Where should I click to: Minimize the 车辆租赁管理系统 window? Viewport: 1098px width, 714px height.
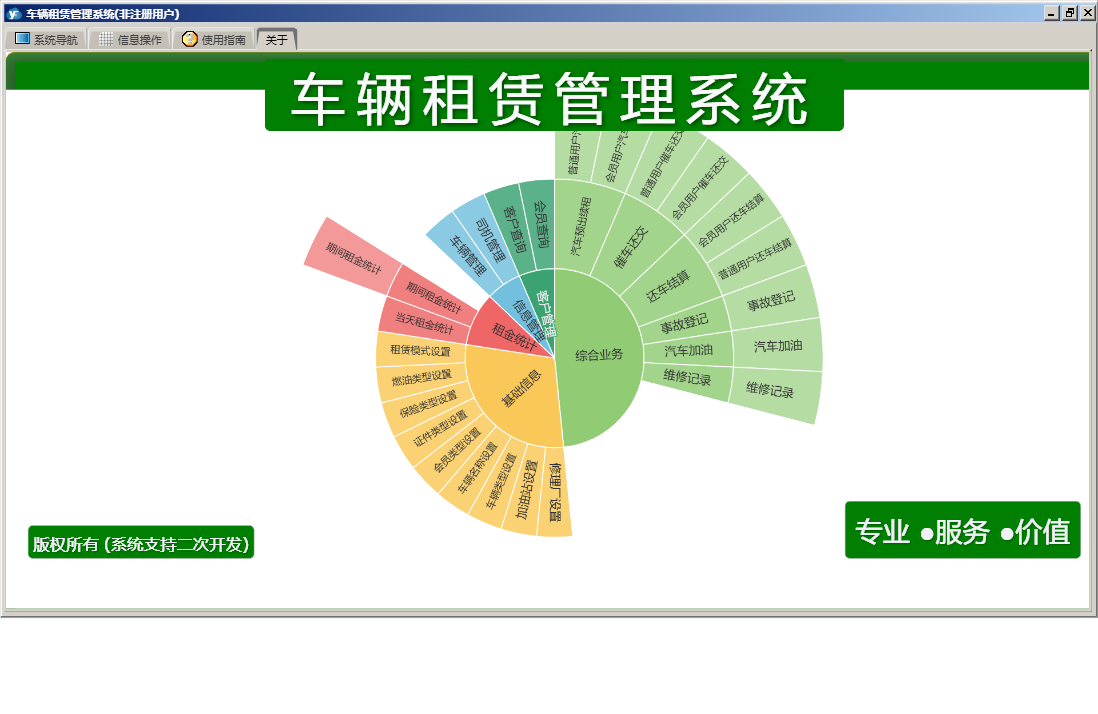1052,13
